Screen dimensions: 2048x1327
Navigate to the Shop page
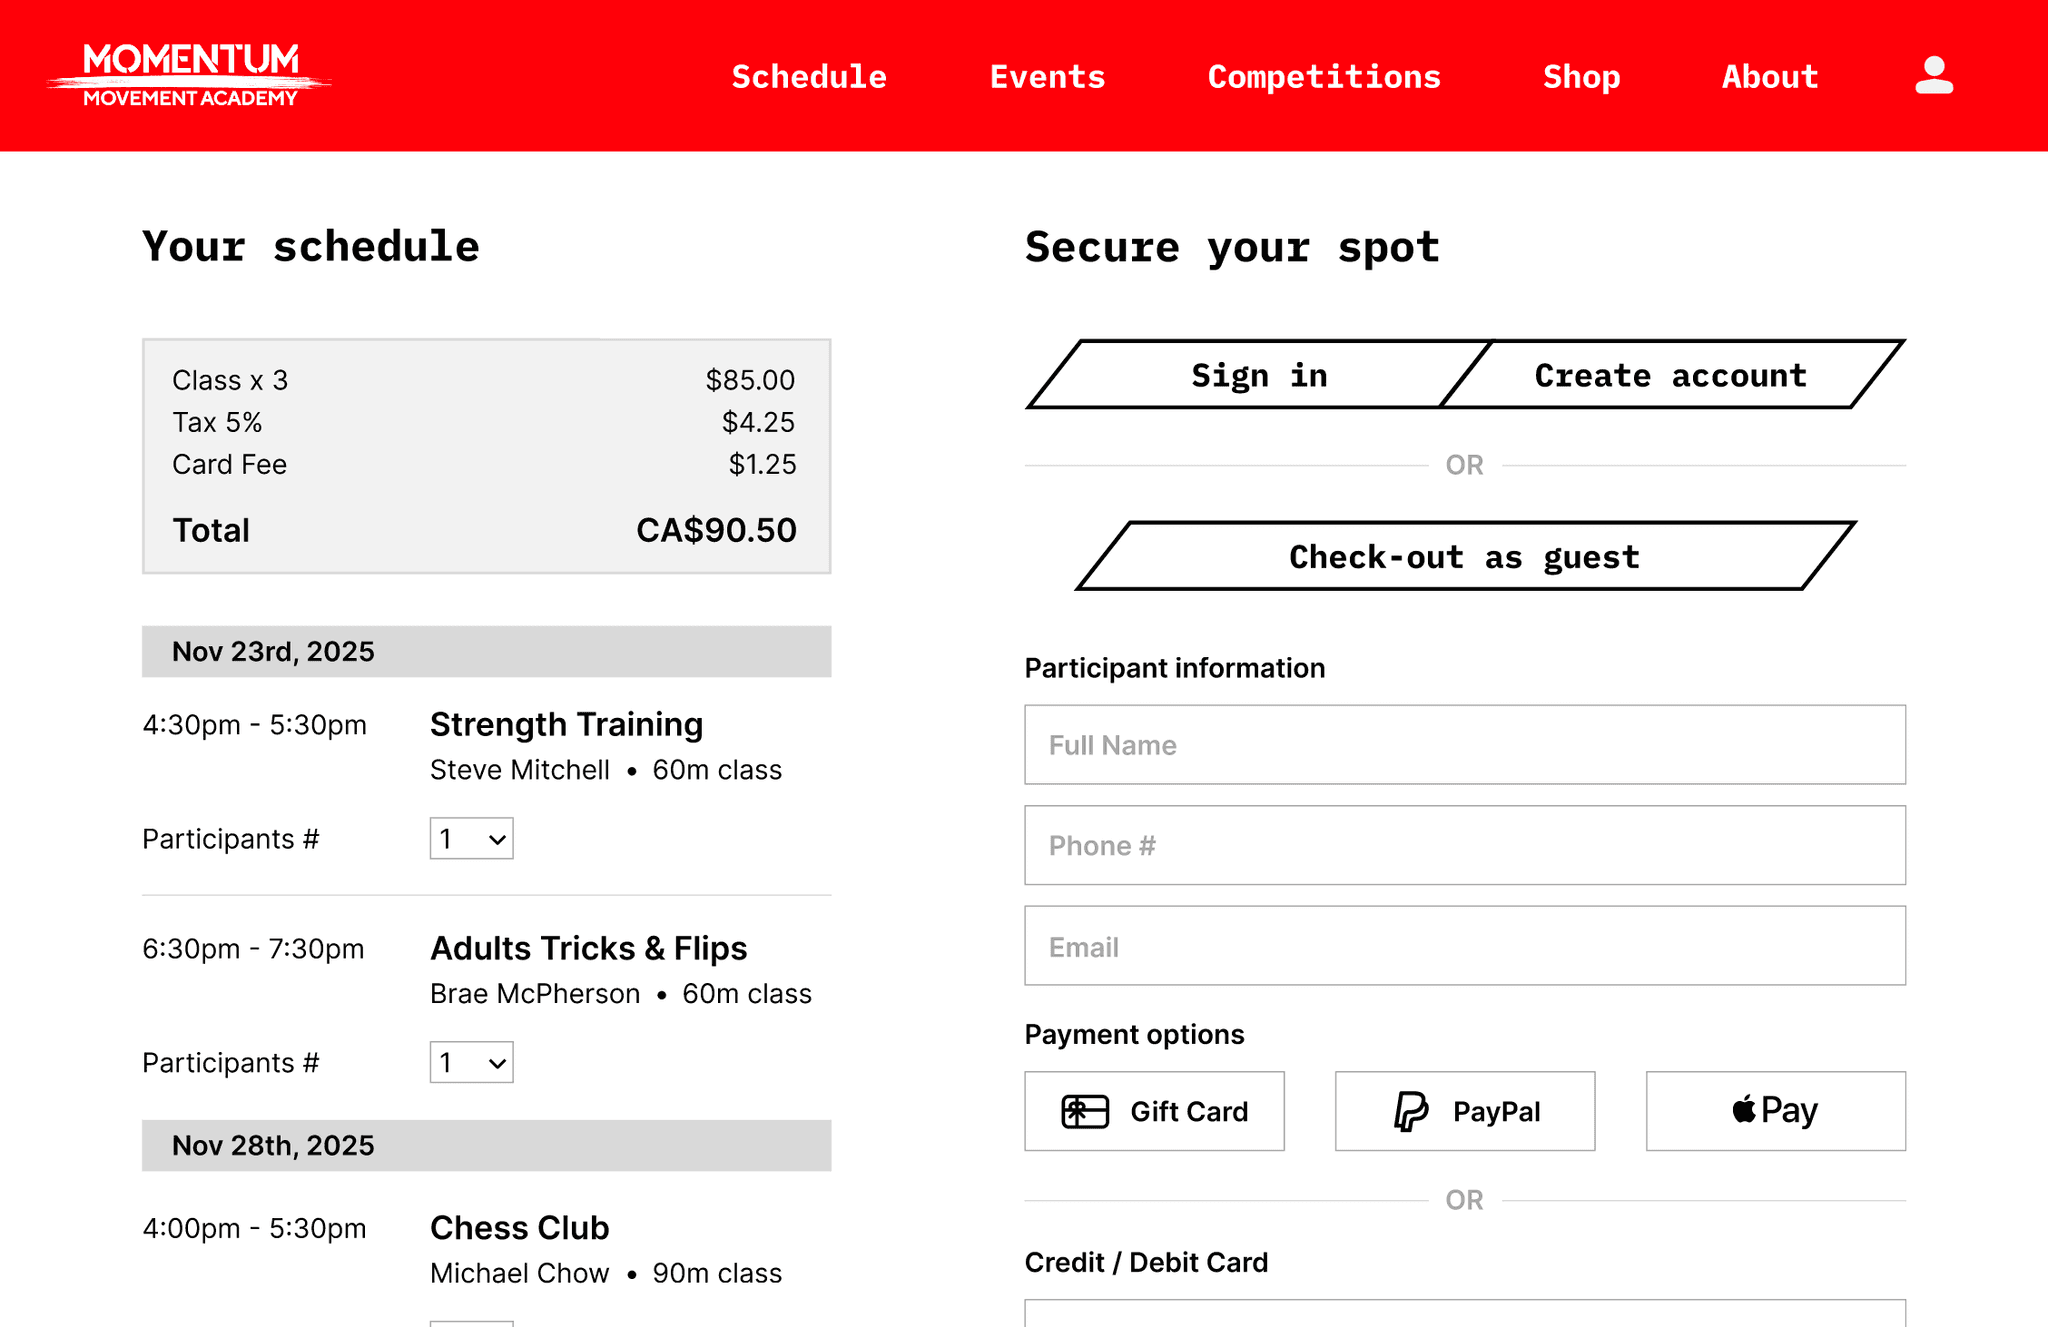1581,77
